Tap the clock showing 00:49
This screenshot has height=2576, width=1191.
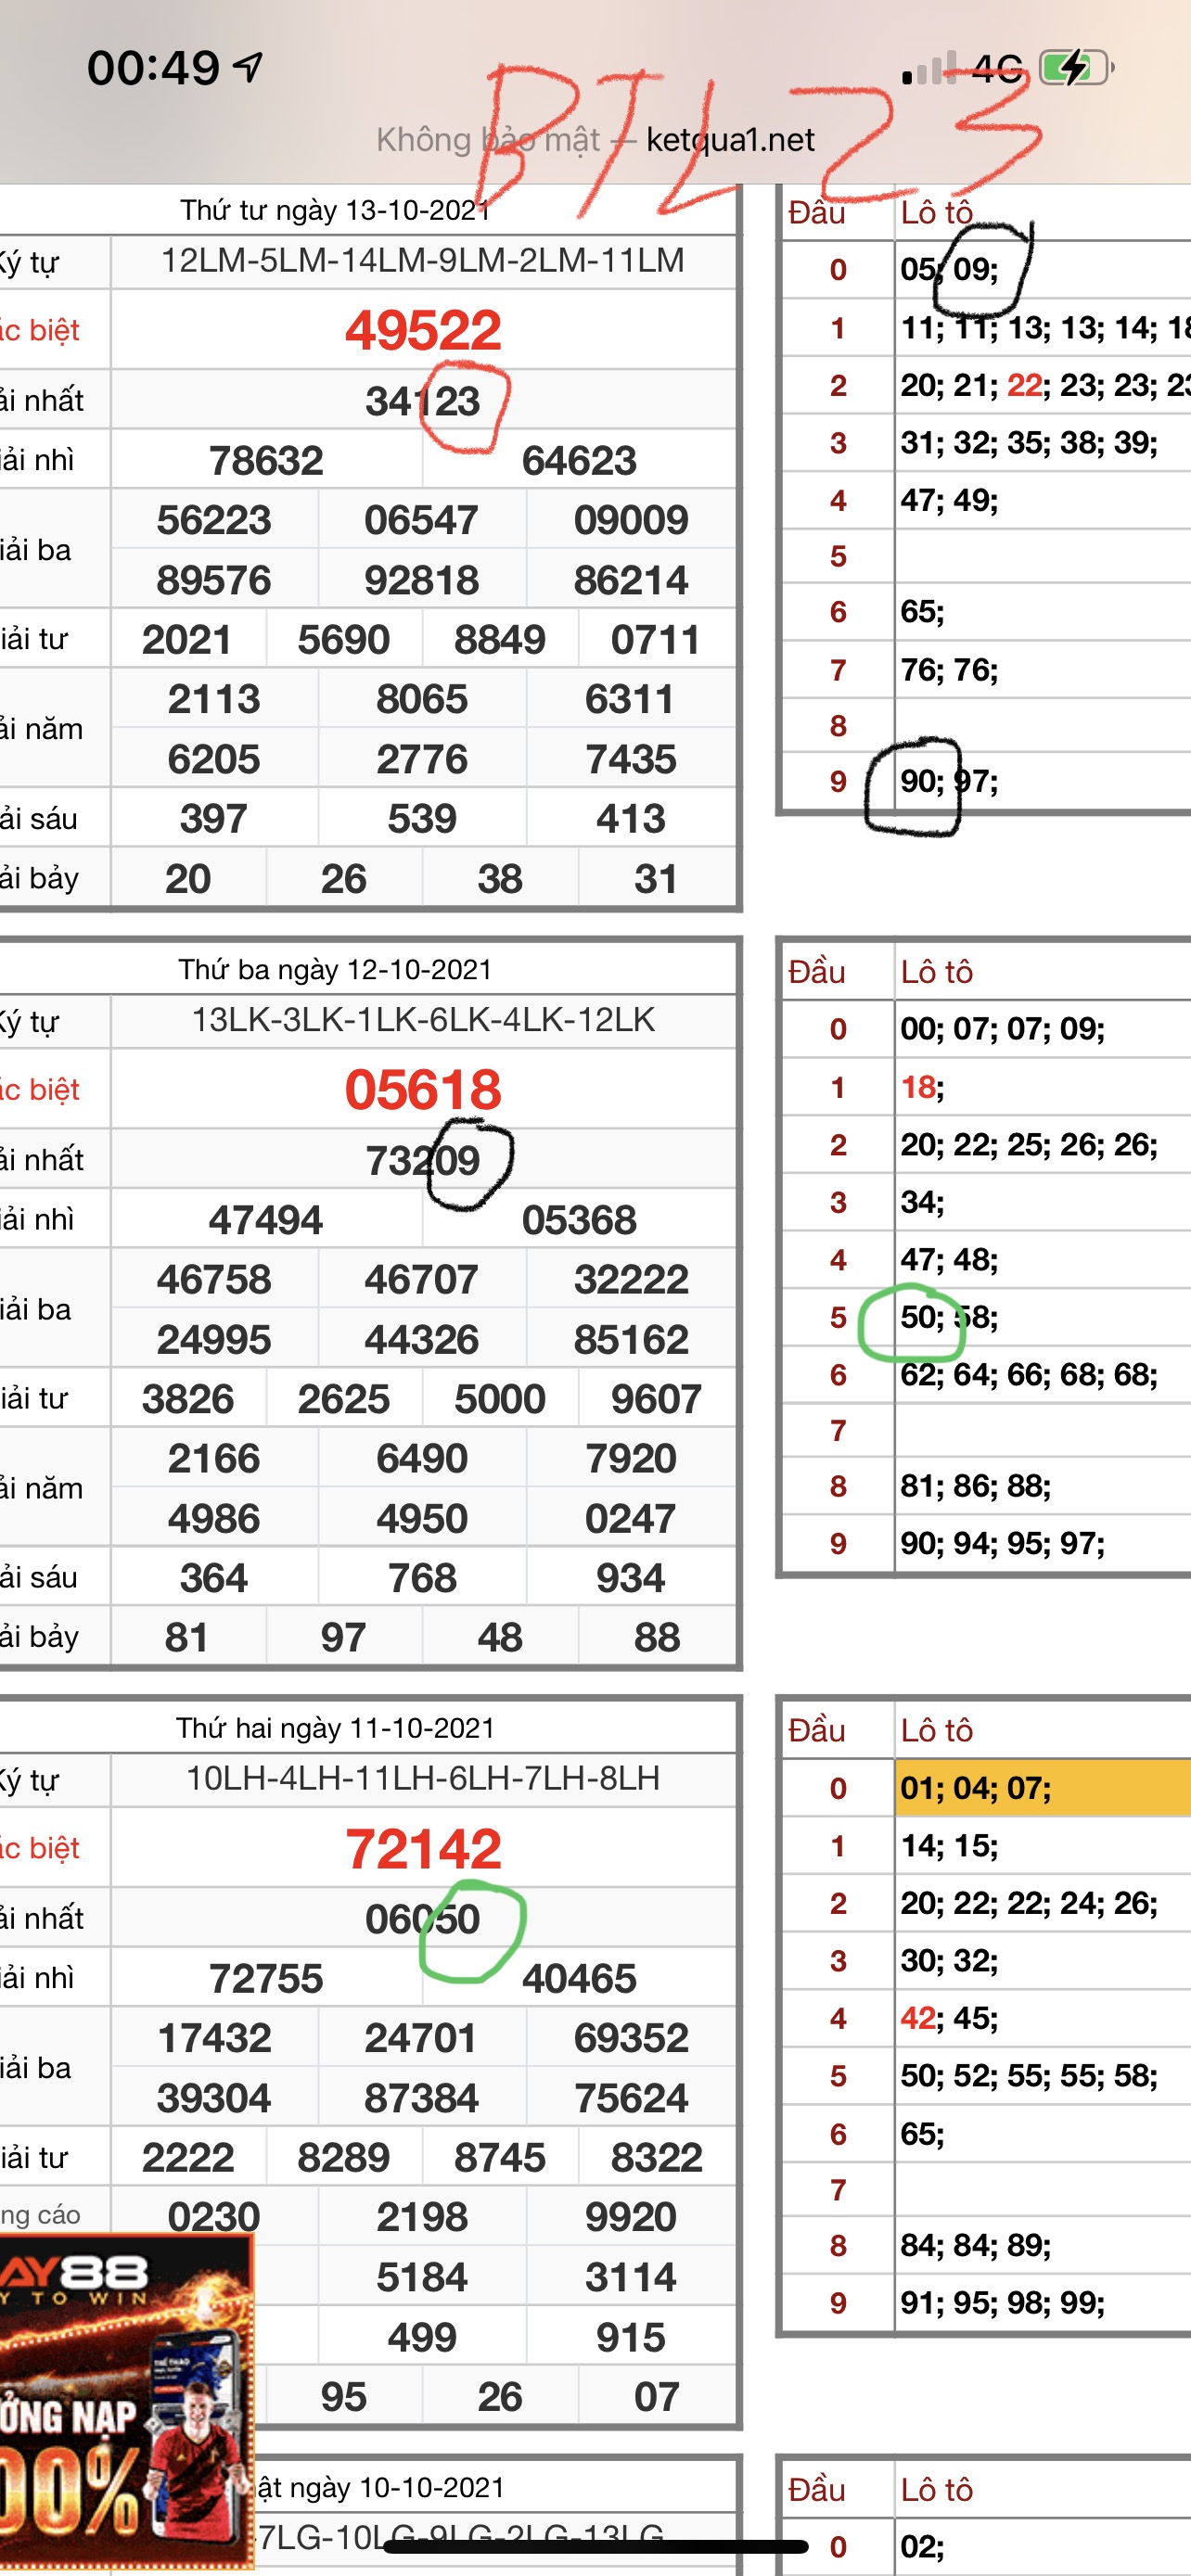(153, 68)
